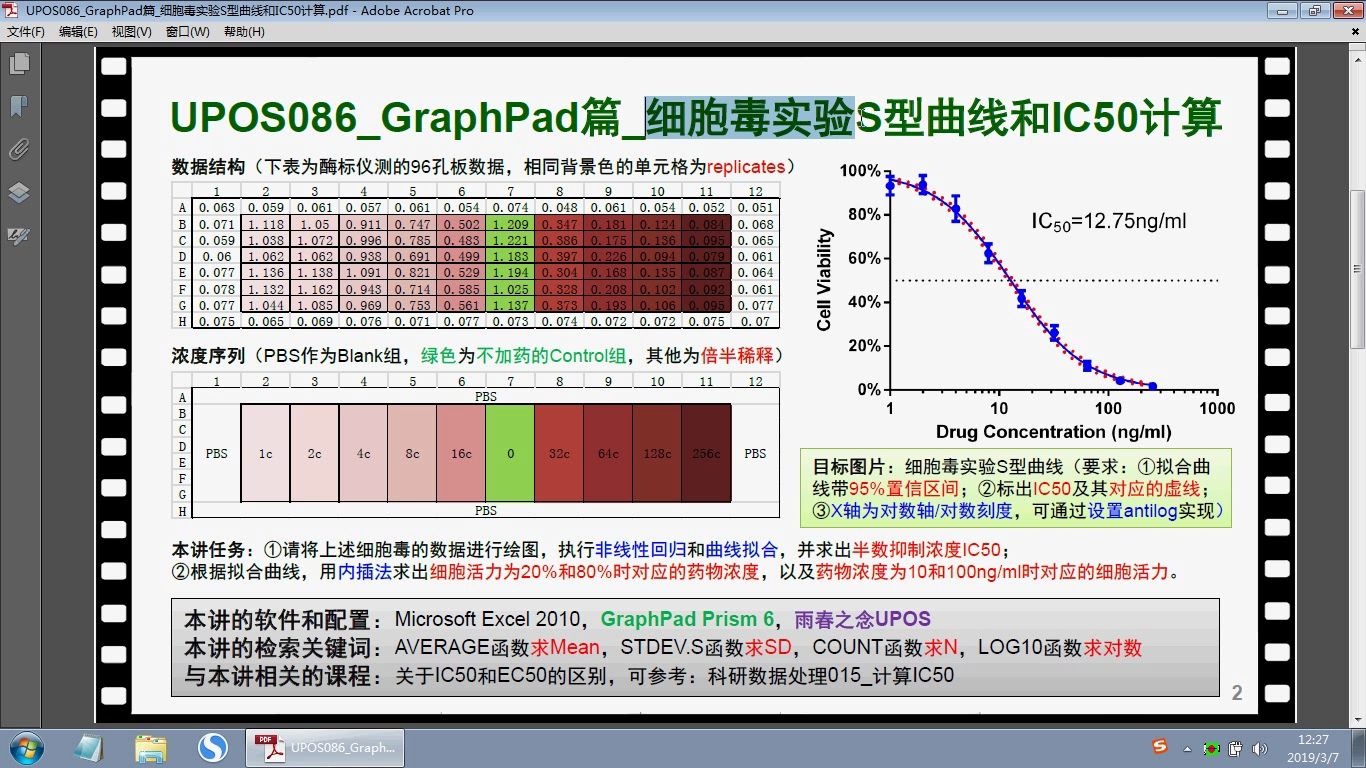Open the 窗口(W) menu
This screenshot has width=1366, height=768.
pos(188,32)
